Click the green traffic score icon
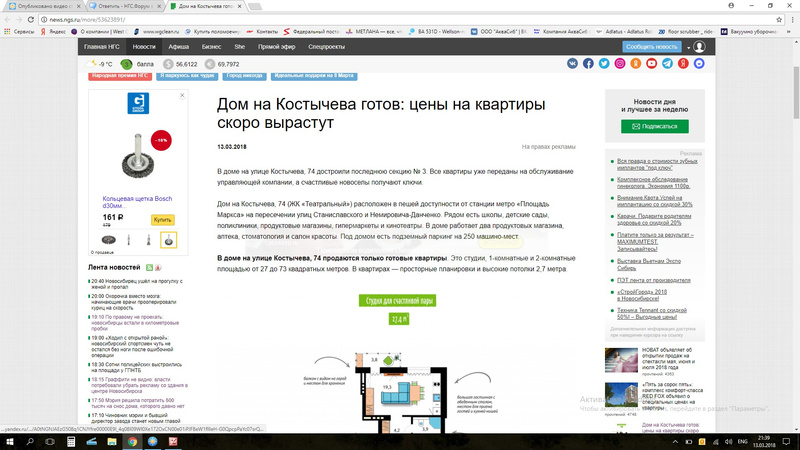Viewport: 800px width, 450px height. tap(126, 64)
